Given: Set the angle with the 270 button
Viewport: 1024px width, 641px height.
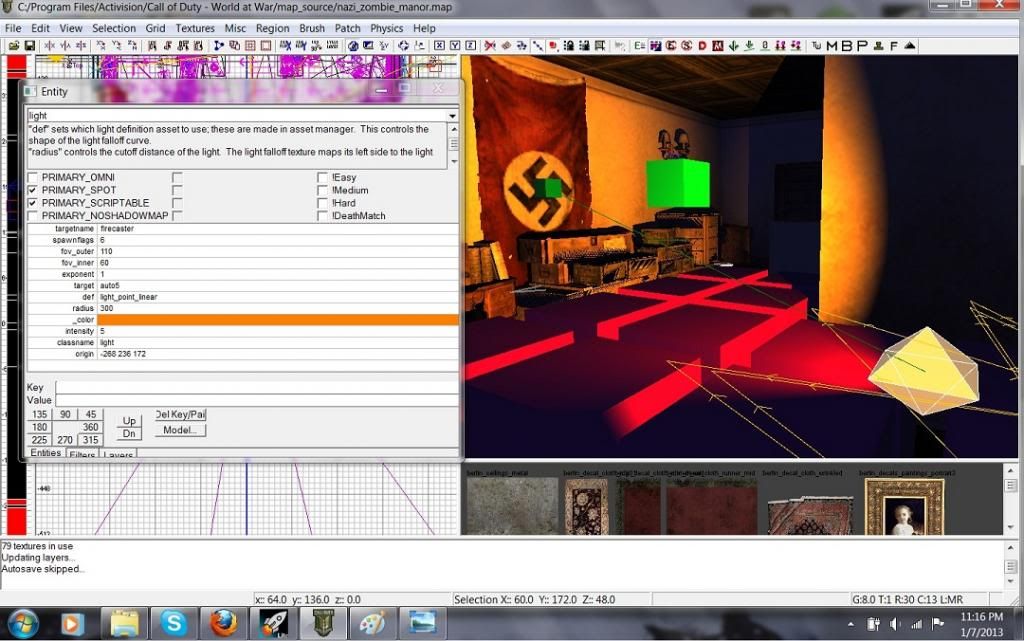Looking at the screenshot, I should (65, 440).
